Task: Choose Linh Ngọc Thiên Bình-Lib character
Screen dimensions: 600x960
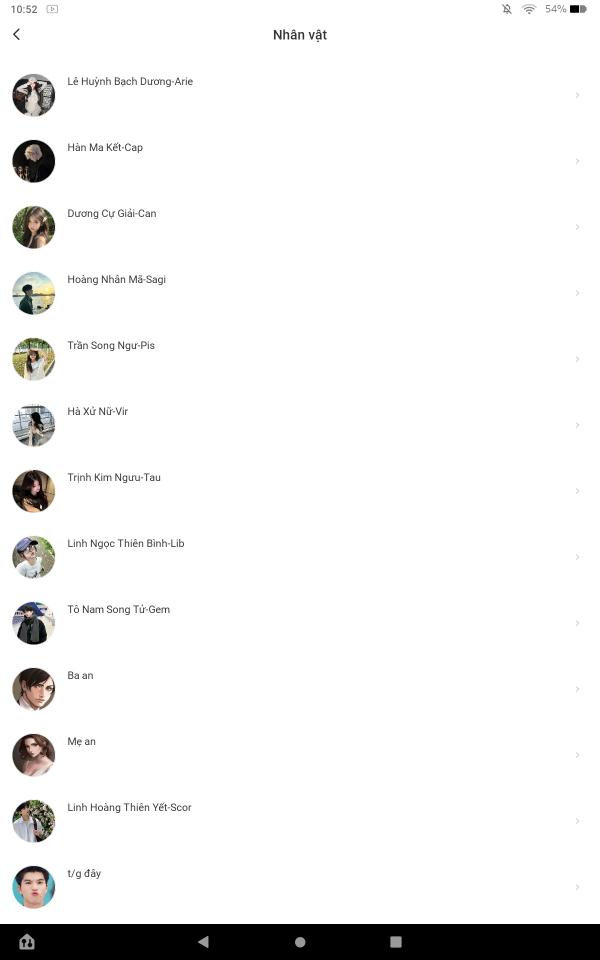Action: click(x=300, y=557)
